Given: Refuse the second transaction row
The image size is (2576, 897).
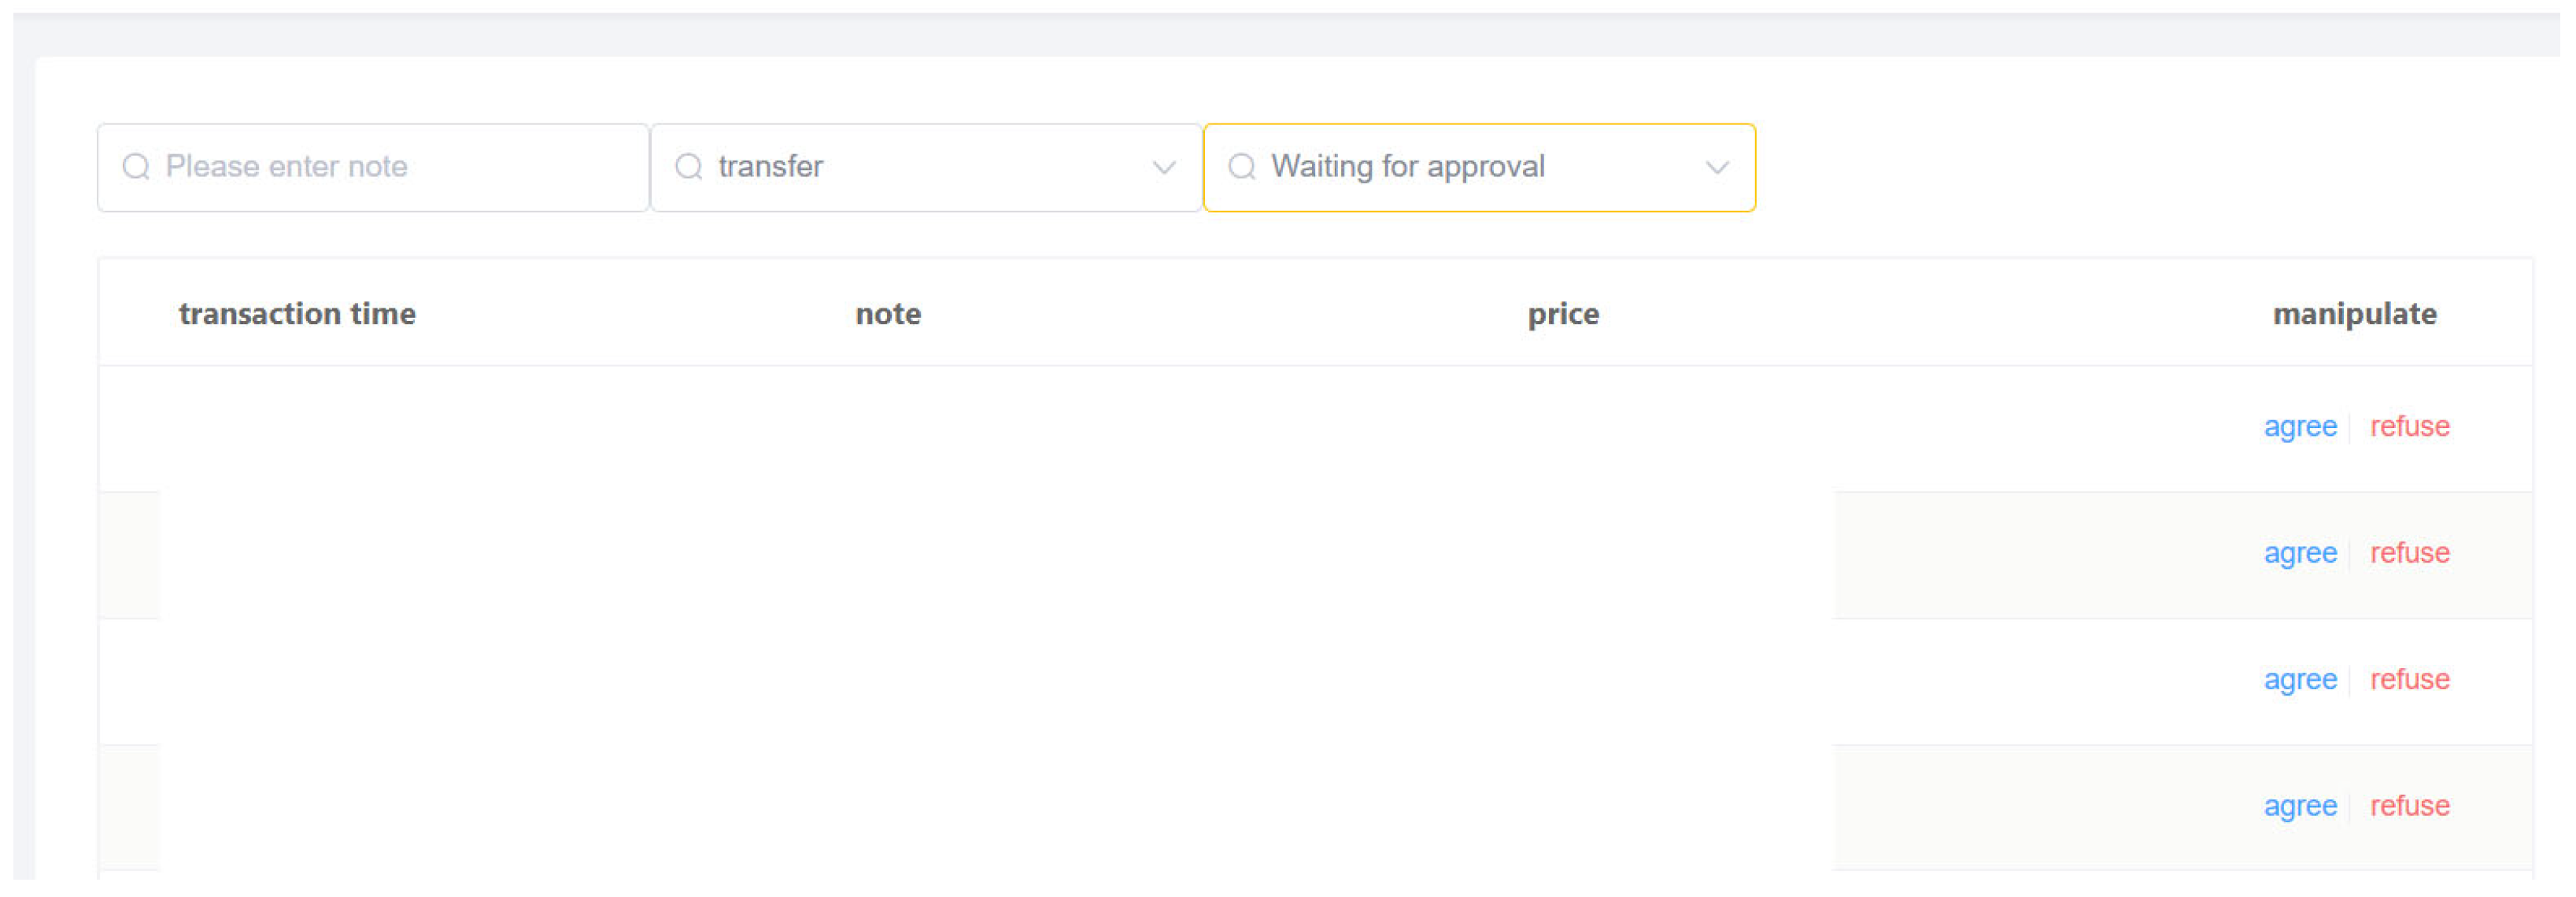Looking at the screenshot, I should (2410, 553).
